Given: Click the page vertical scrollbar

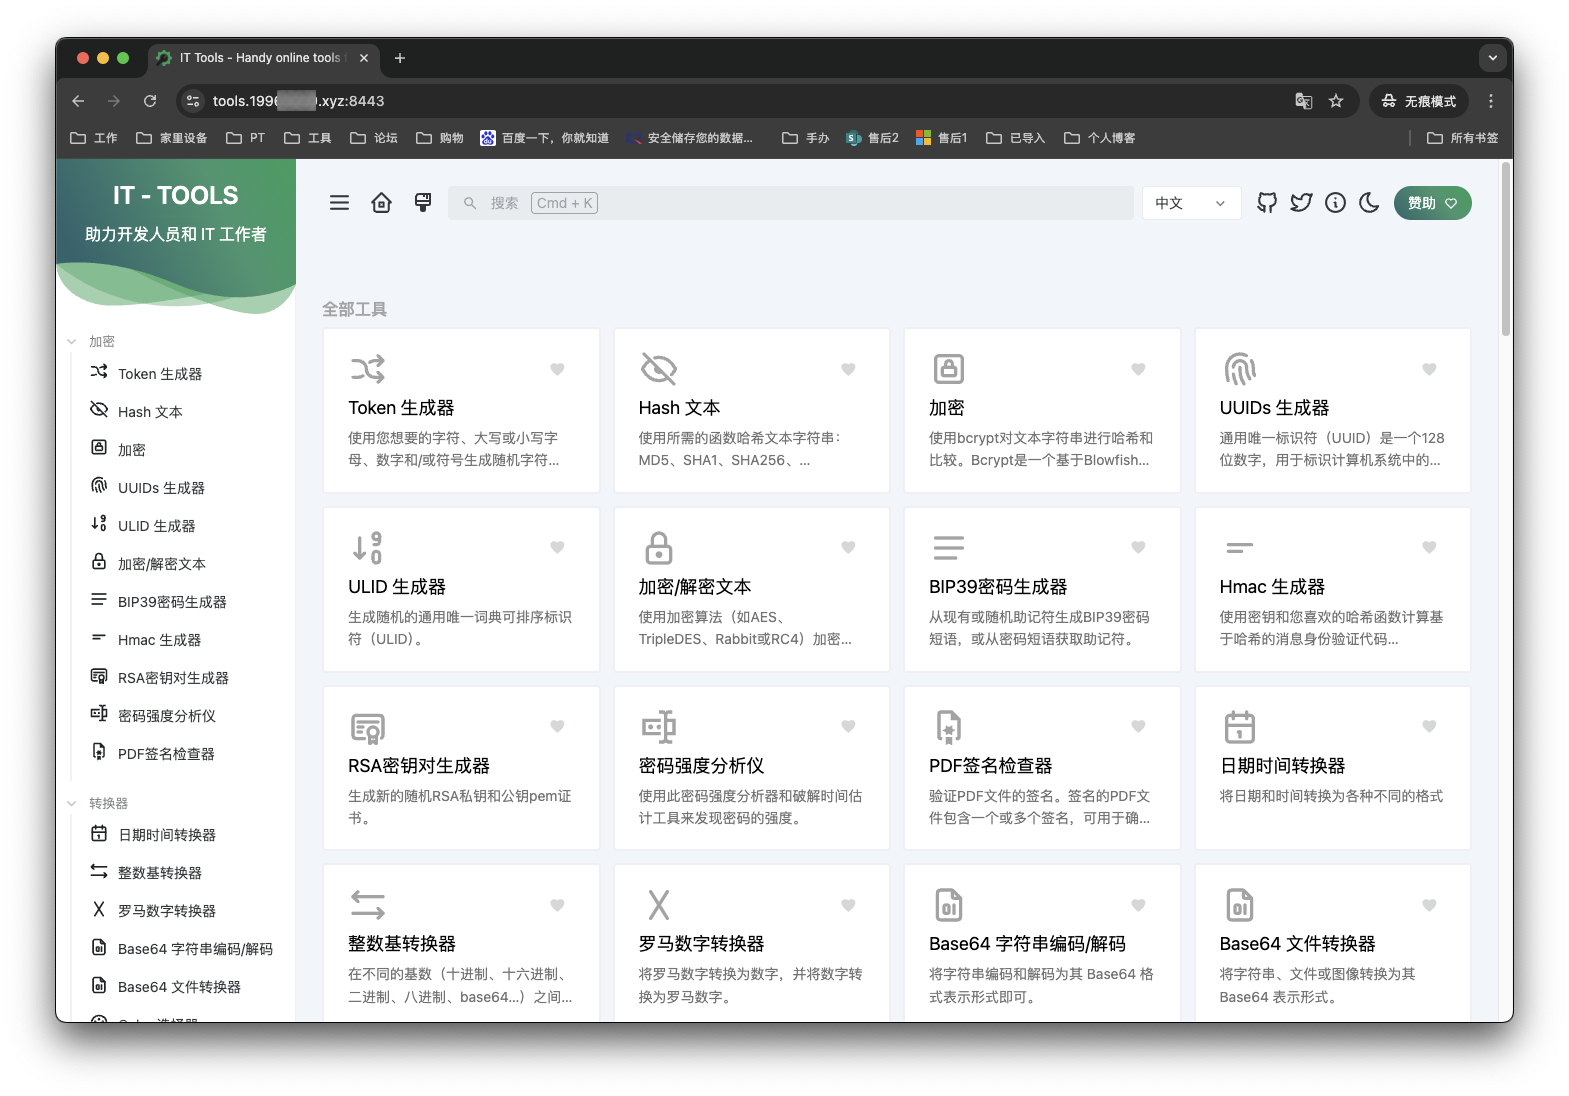Looking at the screenshot, I should point(1505,250).
